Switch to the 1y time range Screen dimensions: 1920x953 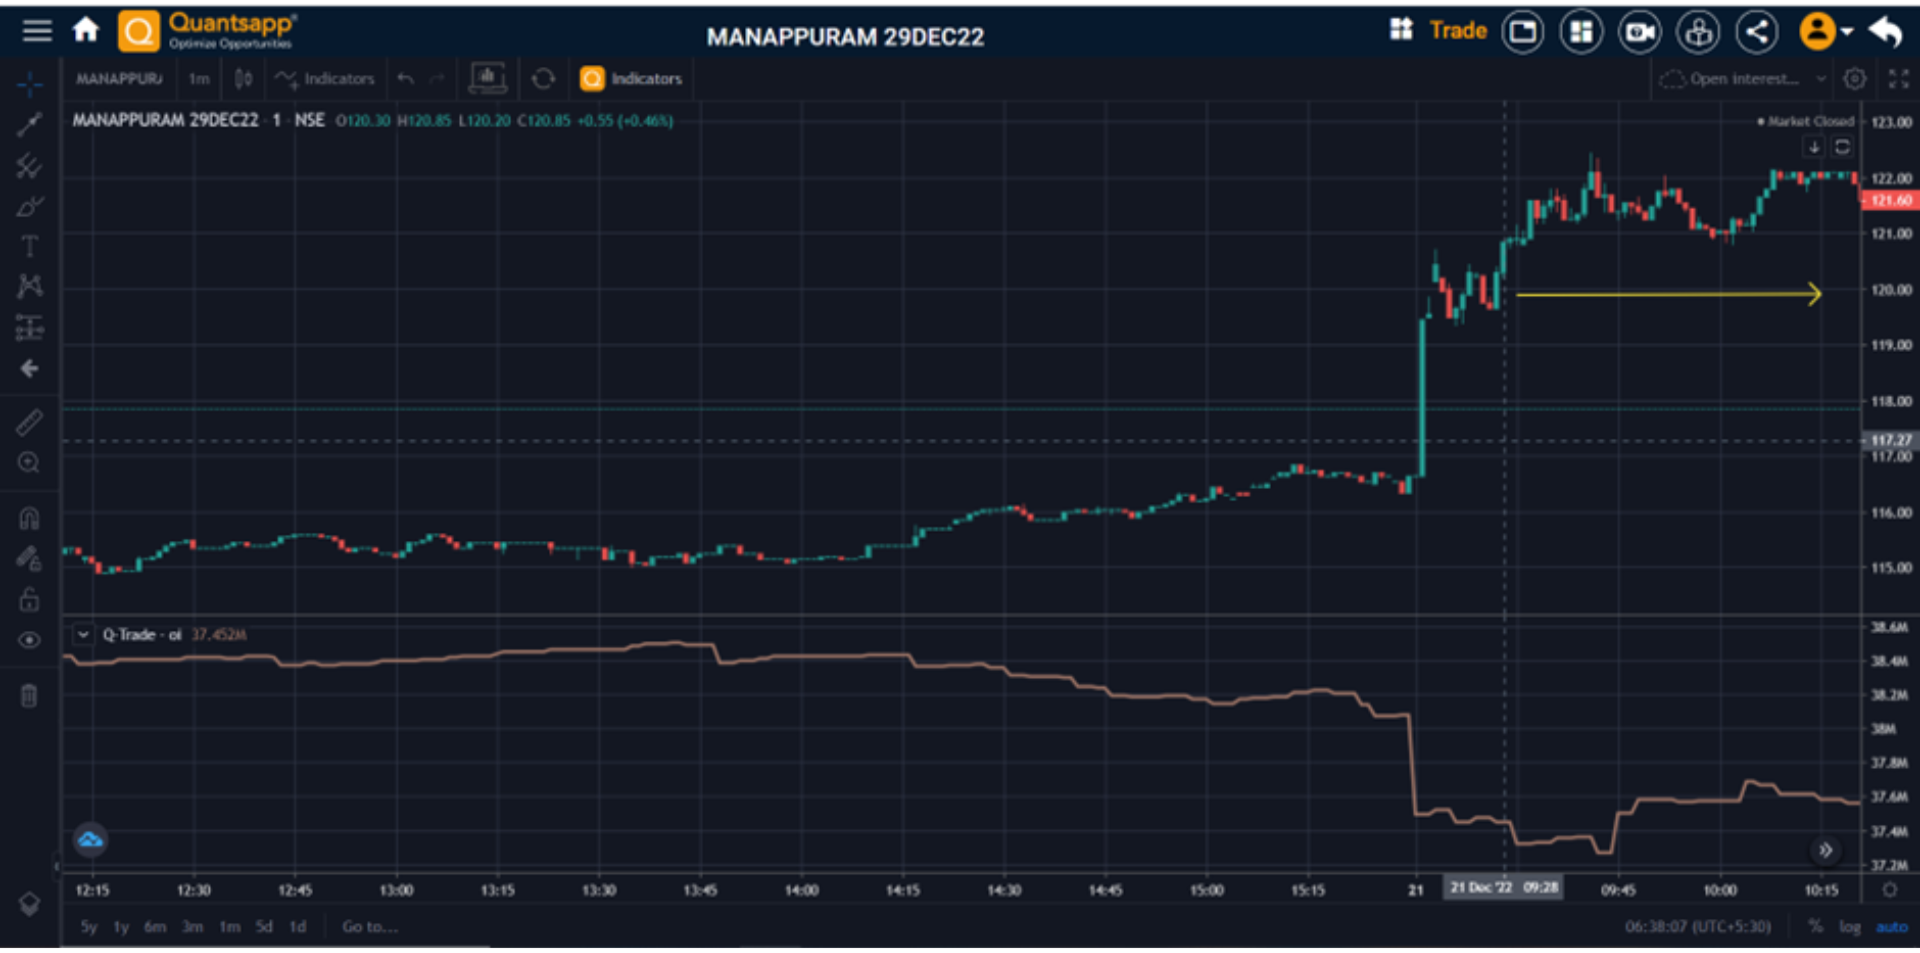(x=121, y=927)
